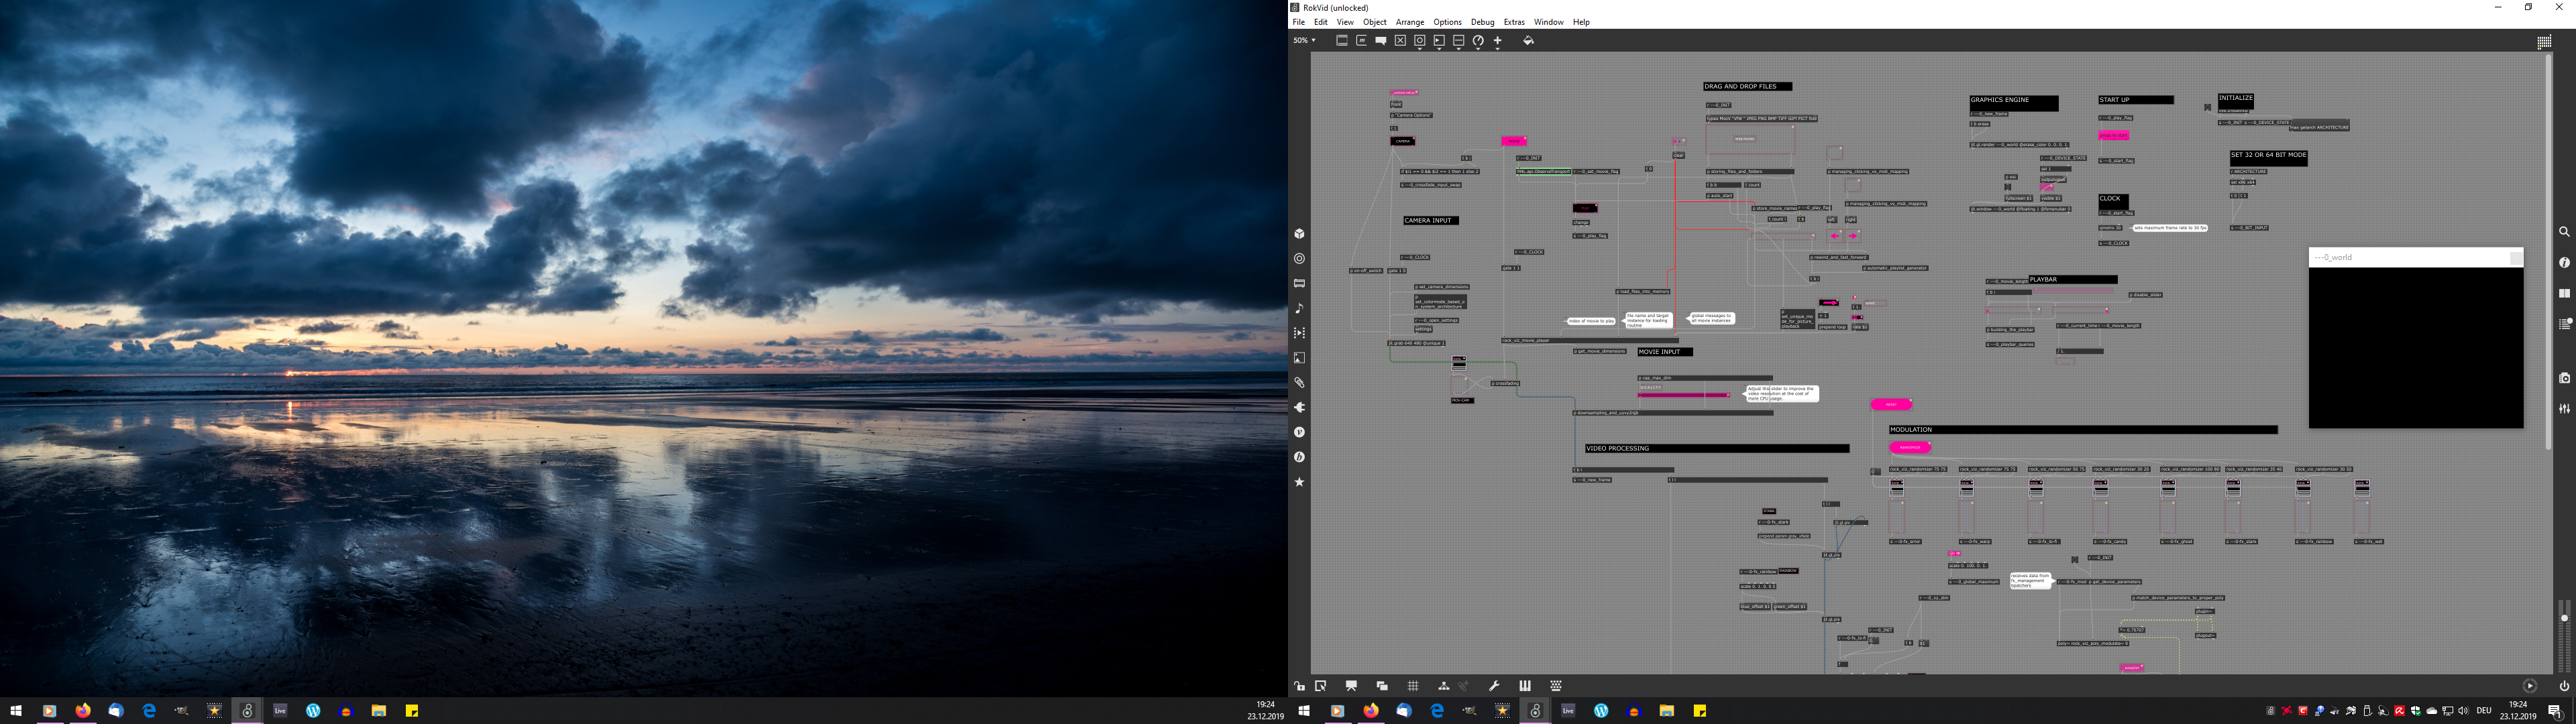This screenshot has width=2576, height=724.
Task: Open the File menu
Action: coord(1298,22)
